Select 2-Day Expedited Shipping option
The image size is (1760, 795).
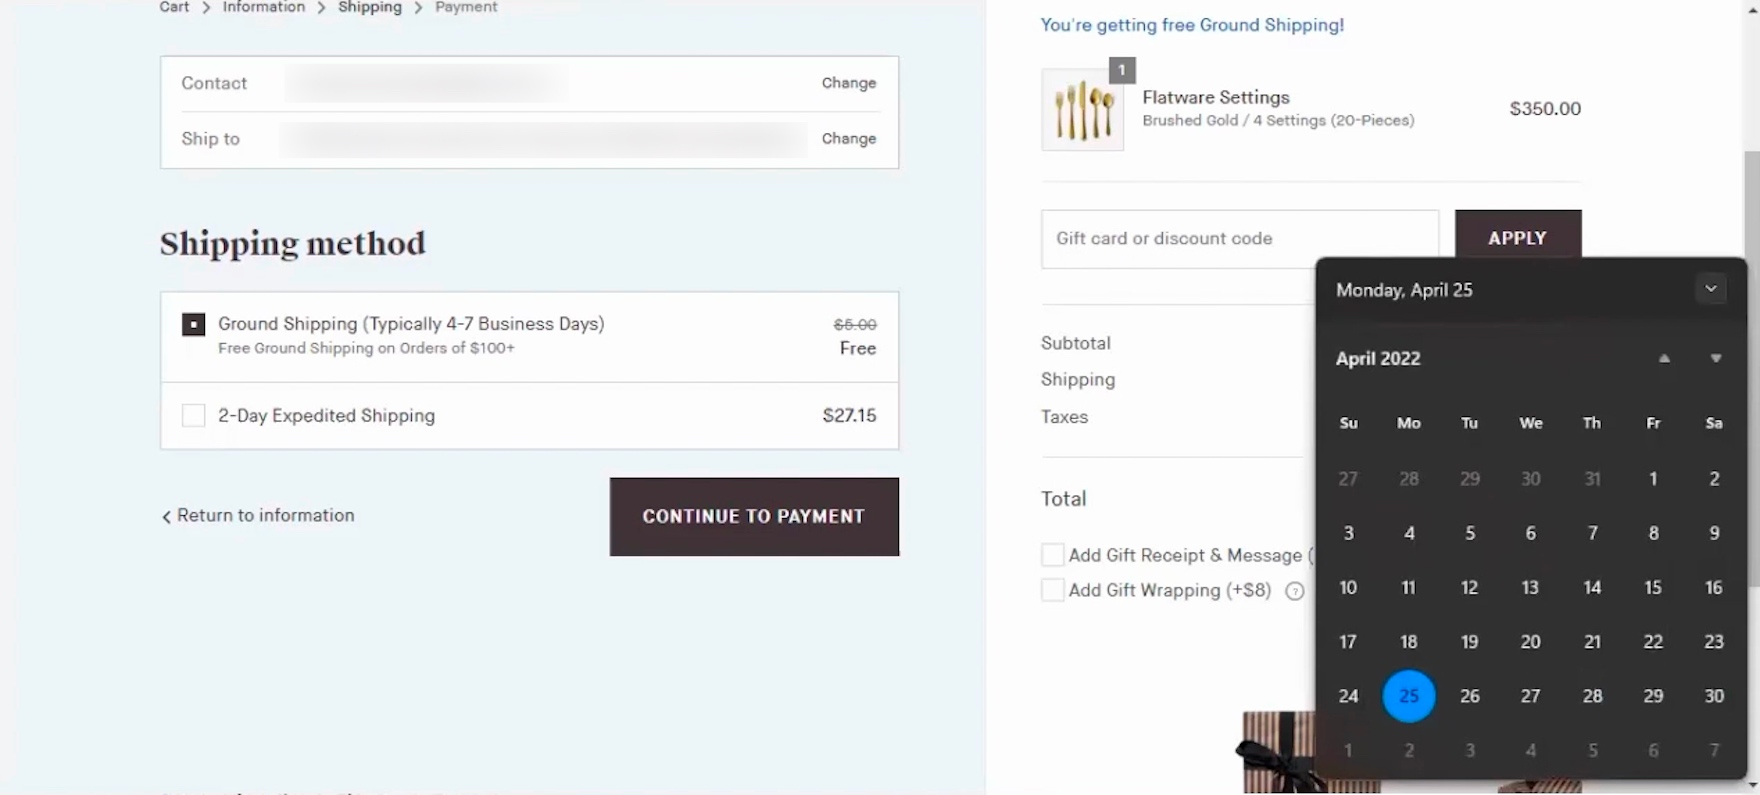(194, 415)
